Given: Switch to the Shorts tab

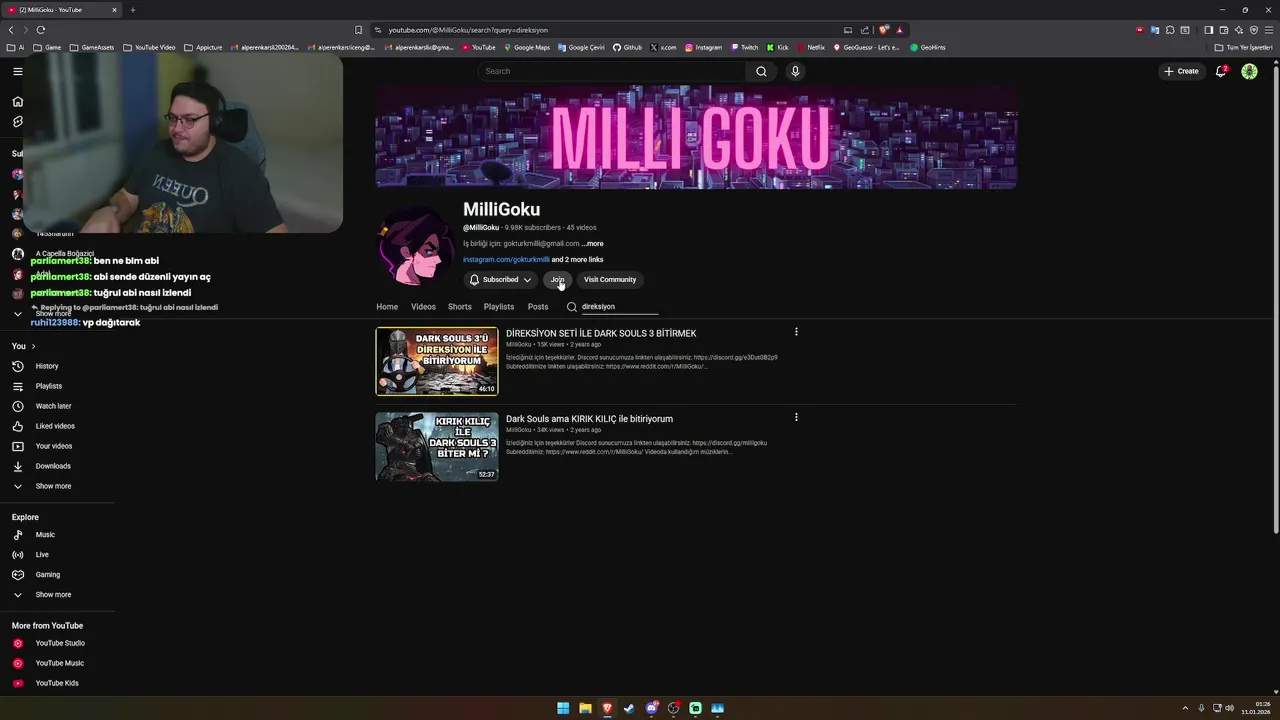Looking at the screenshot, I should coord(460,307).
